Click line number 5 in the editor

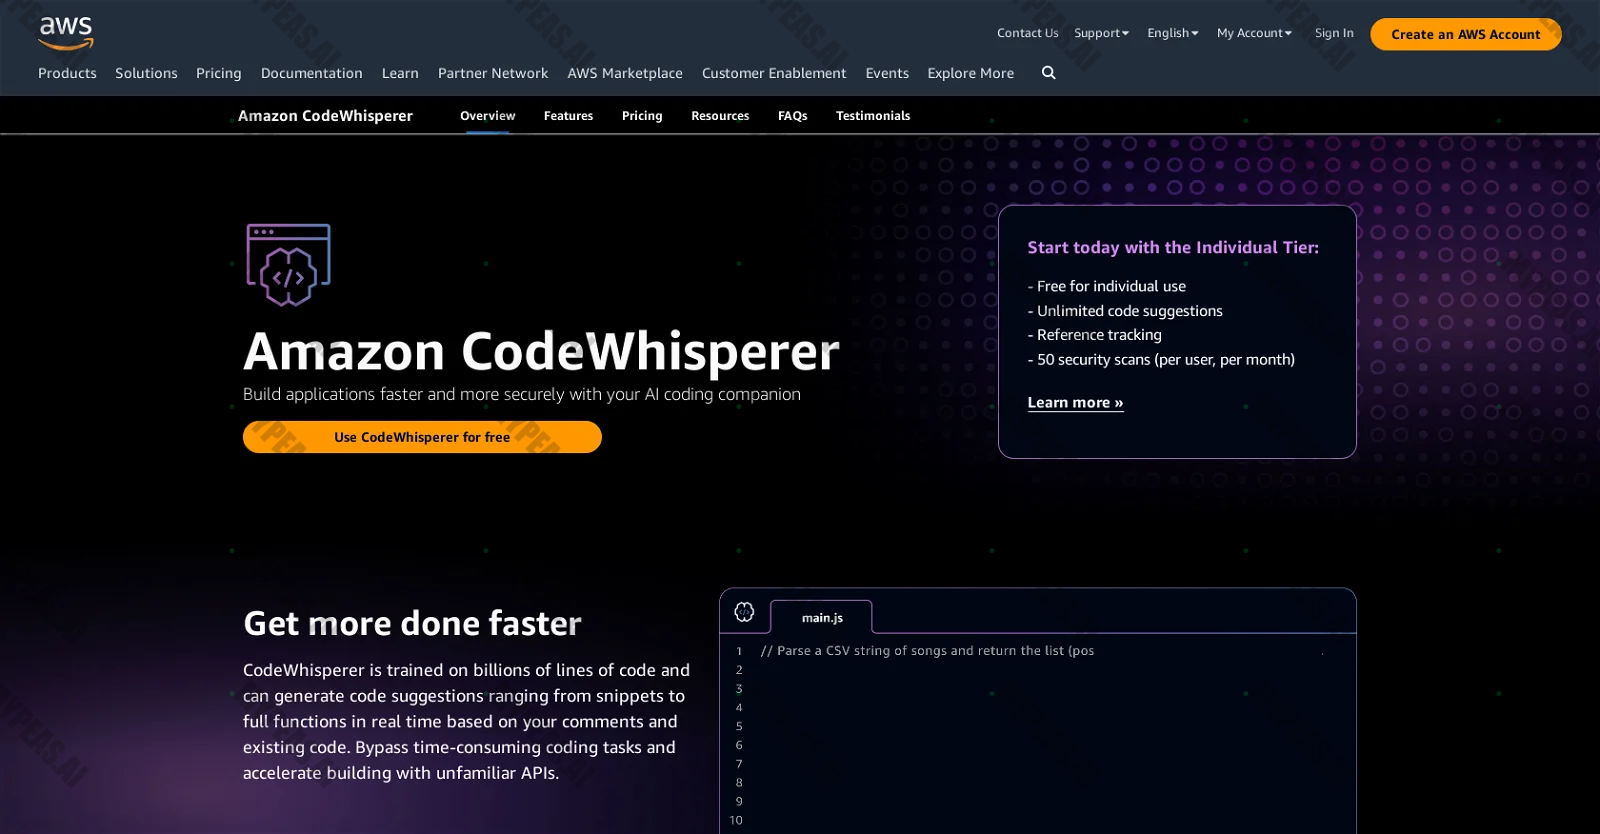click(x=739, y=726)
